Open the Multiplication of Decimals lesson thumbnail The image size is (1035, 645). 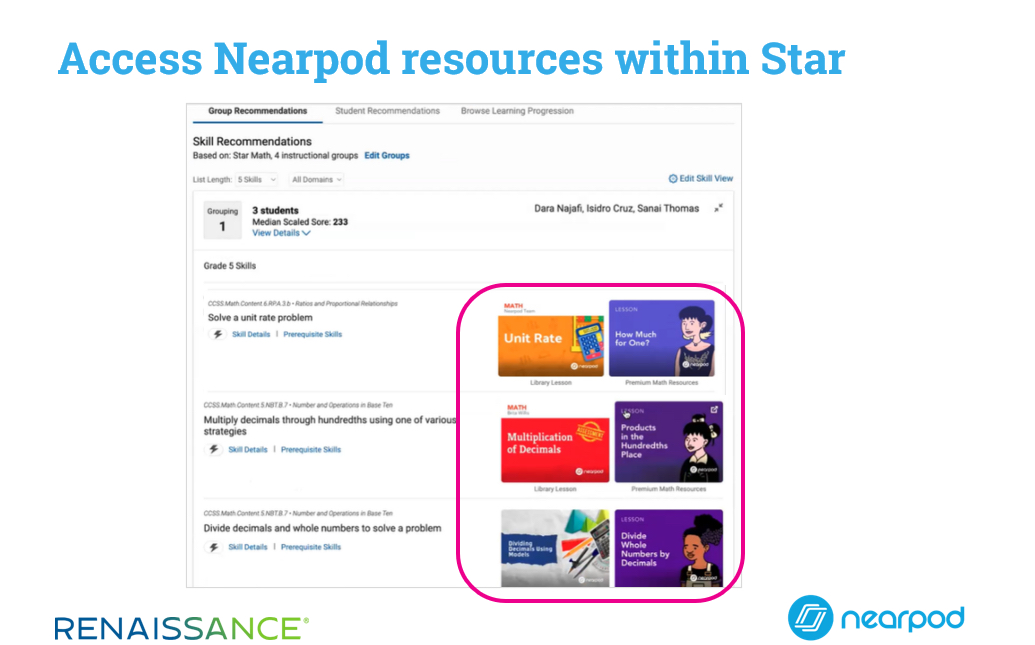(x=555, y=442)
